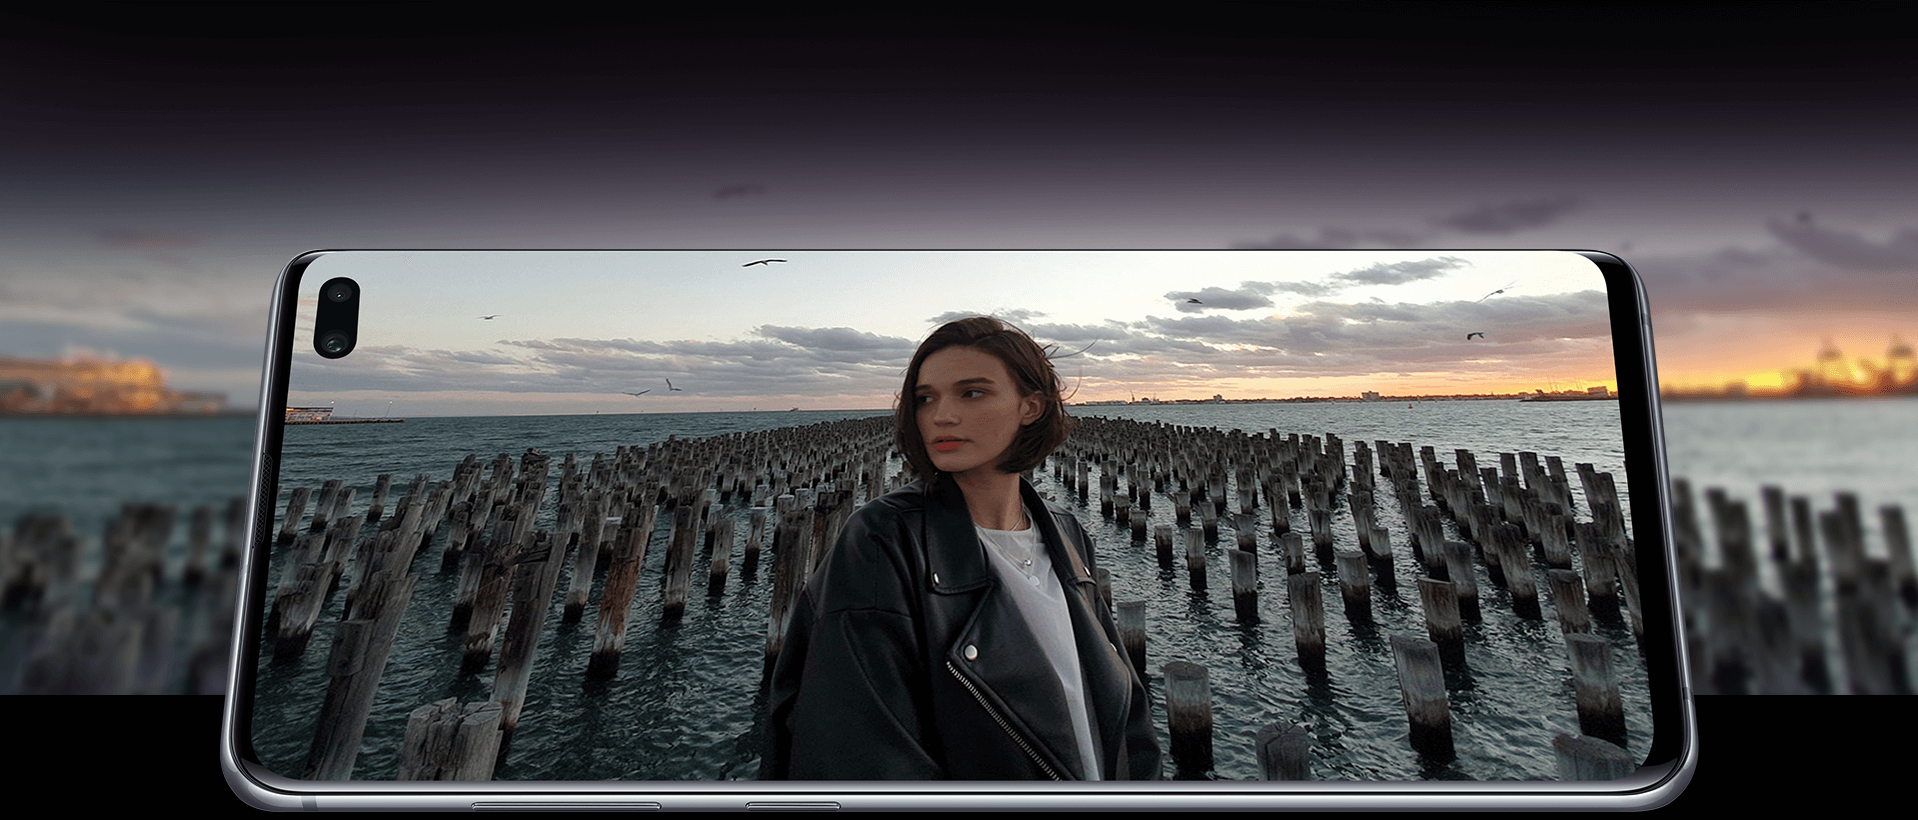Tap the lower front camera lens
The image size is (1918, 820).
pos(335,343)
